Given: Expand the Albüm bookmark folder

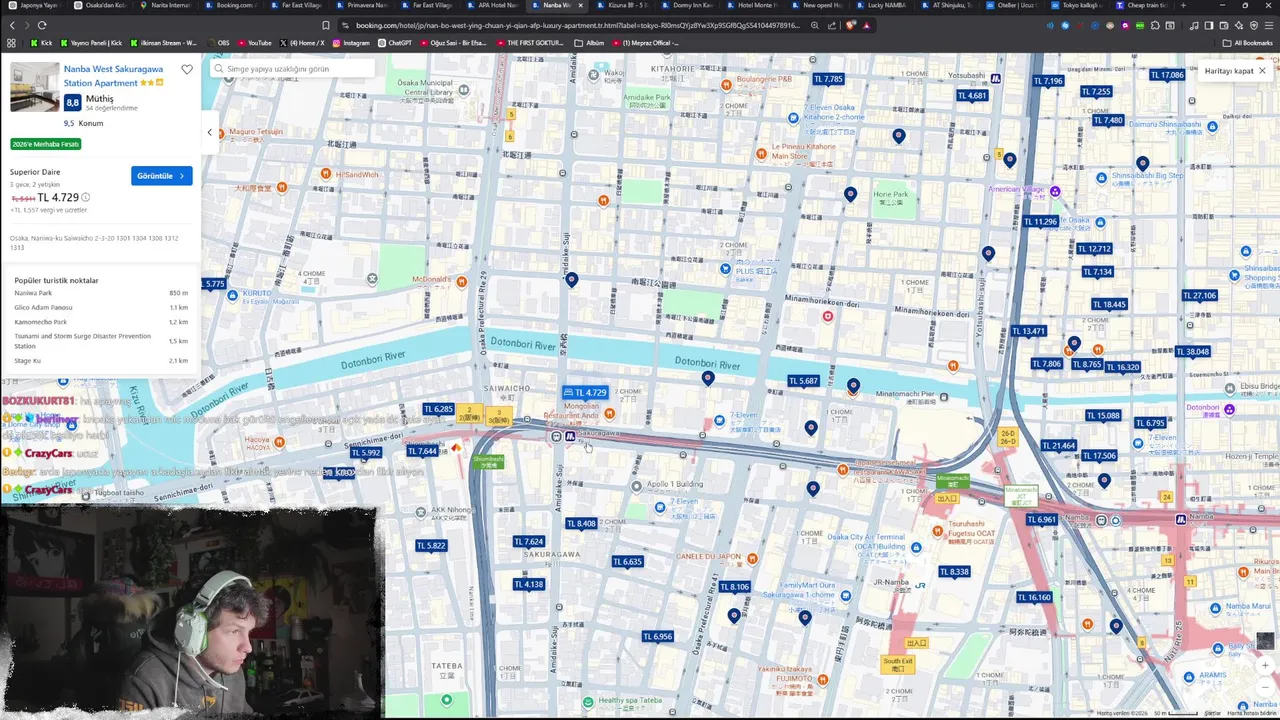Looking at the screenshot, I should point(590,43).
